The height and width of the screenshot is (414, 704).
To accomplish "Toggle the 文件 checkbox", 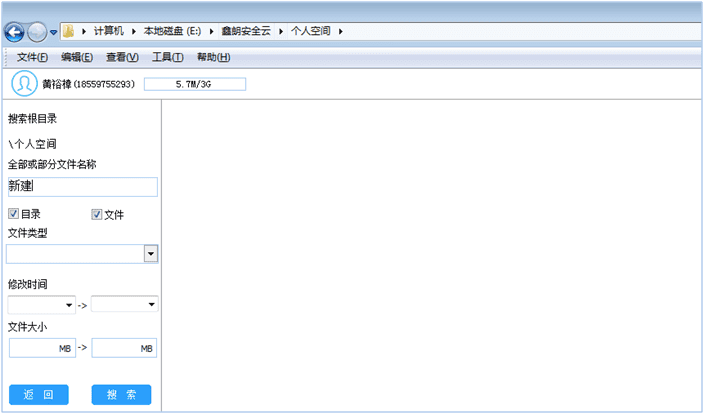I will click(x=97, y=215).
